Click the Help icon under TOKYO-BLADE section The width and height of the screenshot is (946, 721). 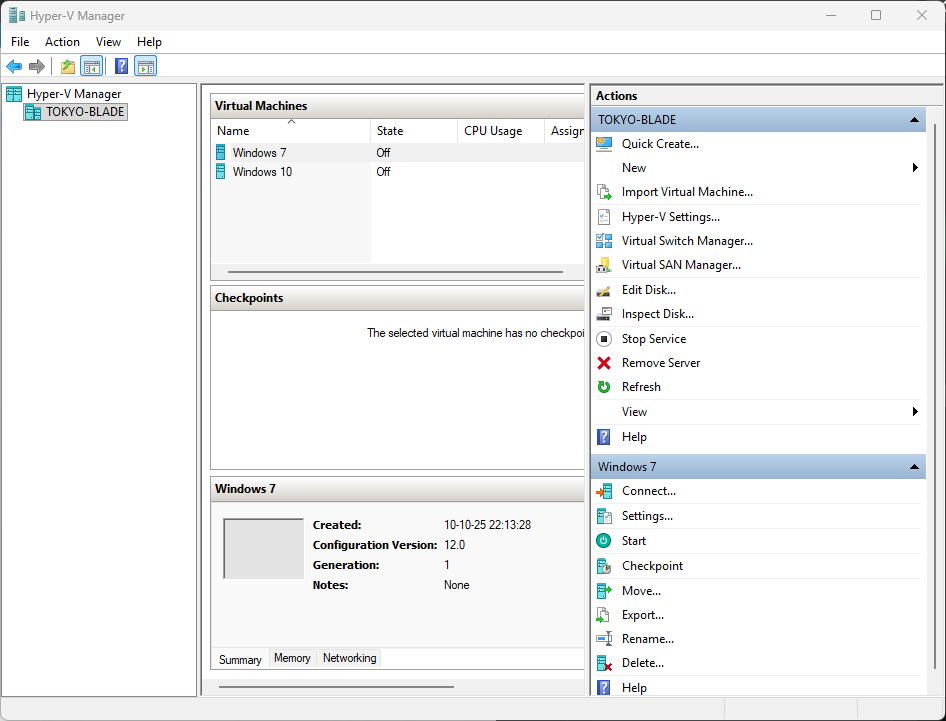tap(604, 437)
